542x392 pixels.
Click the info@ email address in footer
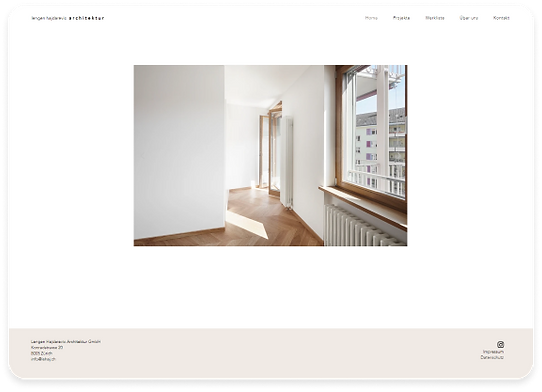pyautogui.click(x=44, y=359)
